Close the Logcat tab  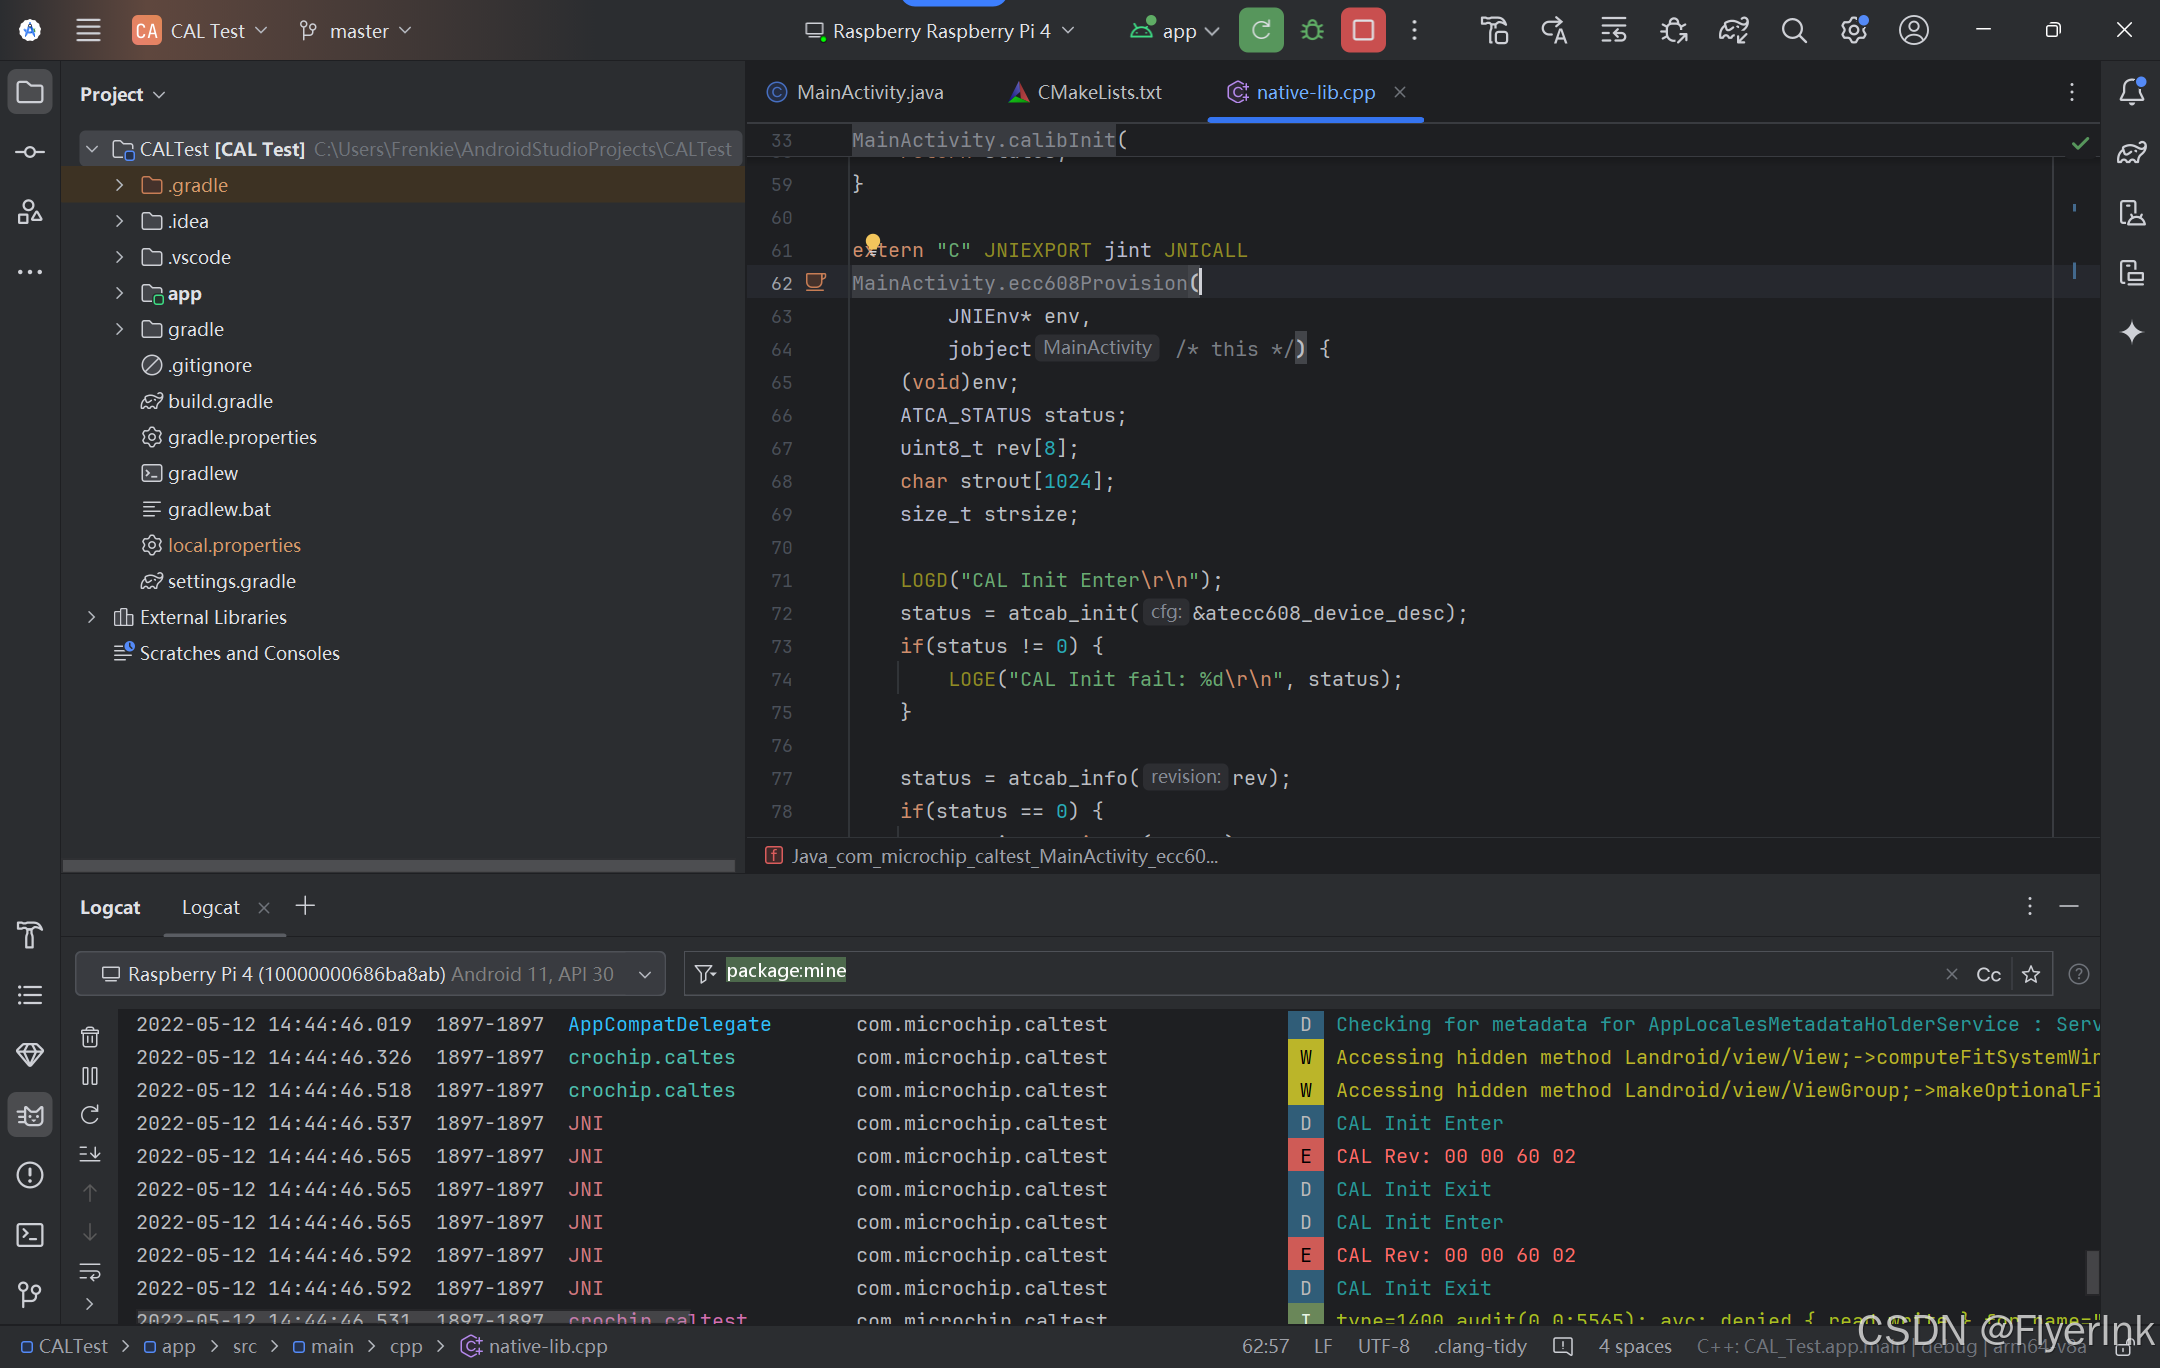(x=264, y=907)
